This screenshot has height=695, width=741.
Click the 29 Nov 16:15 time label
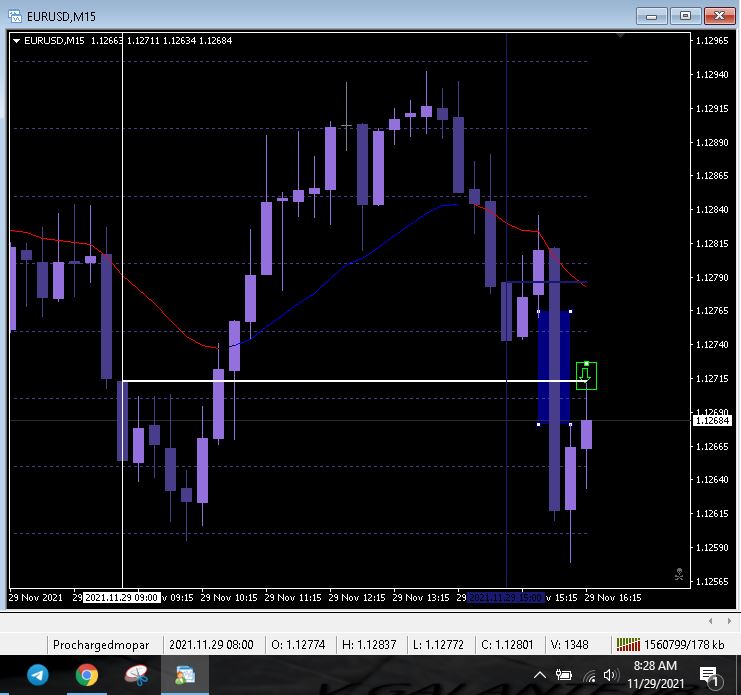click(613, 598)
